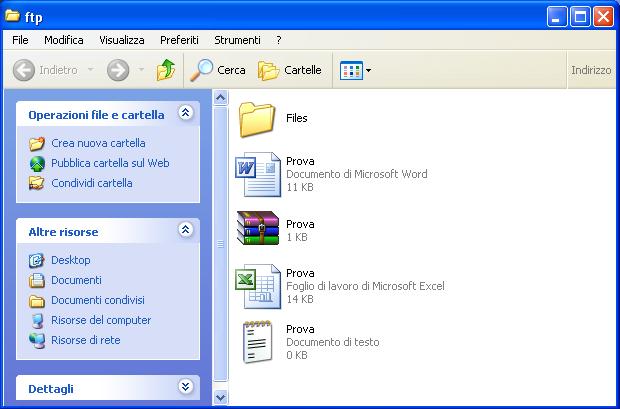Collapse the Operazioni file e cartella panel
This screenshot has height=409, width=620.
click(x=185, y=113)
